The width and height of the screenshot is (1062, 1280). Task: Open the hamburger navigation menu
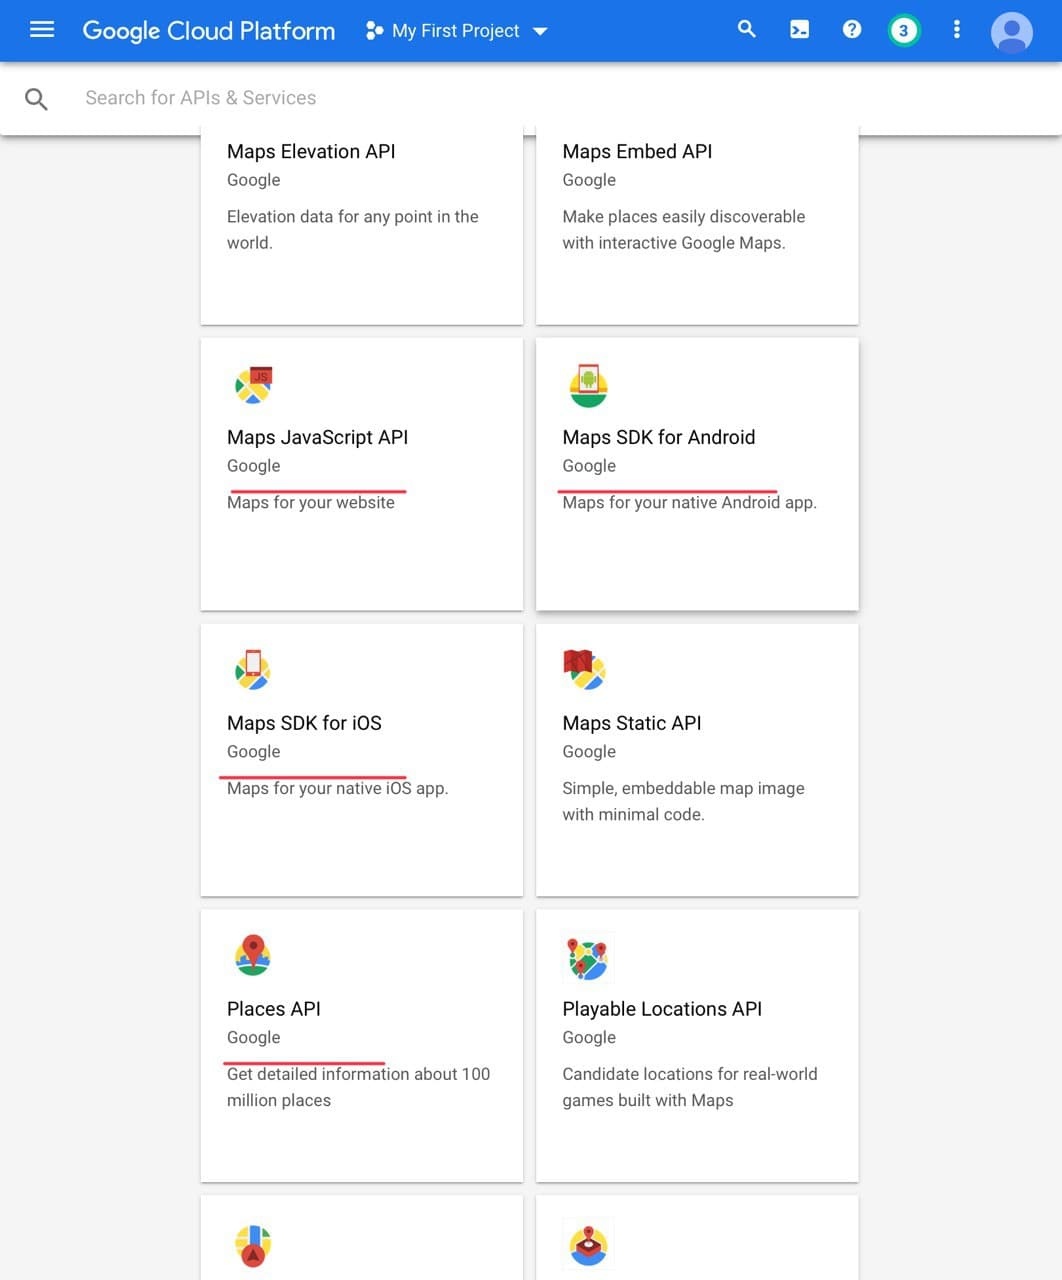pos(42,30)
